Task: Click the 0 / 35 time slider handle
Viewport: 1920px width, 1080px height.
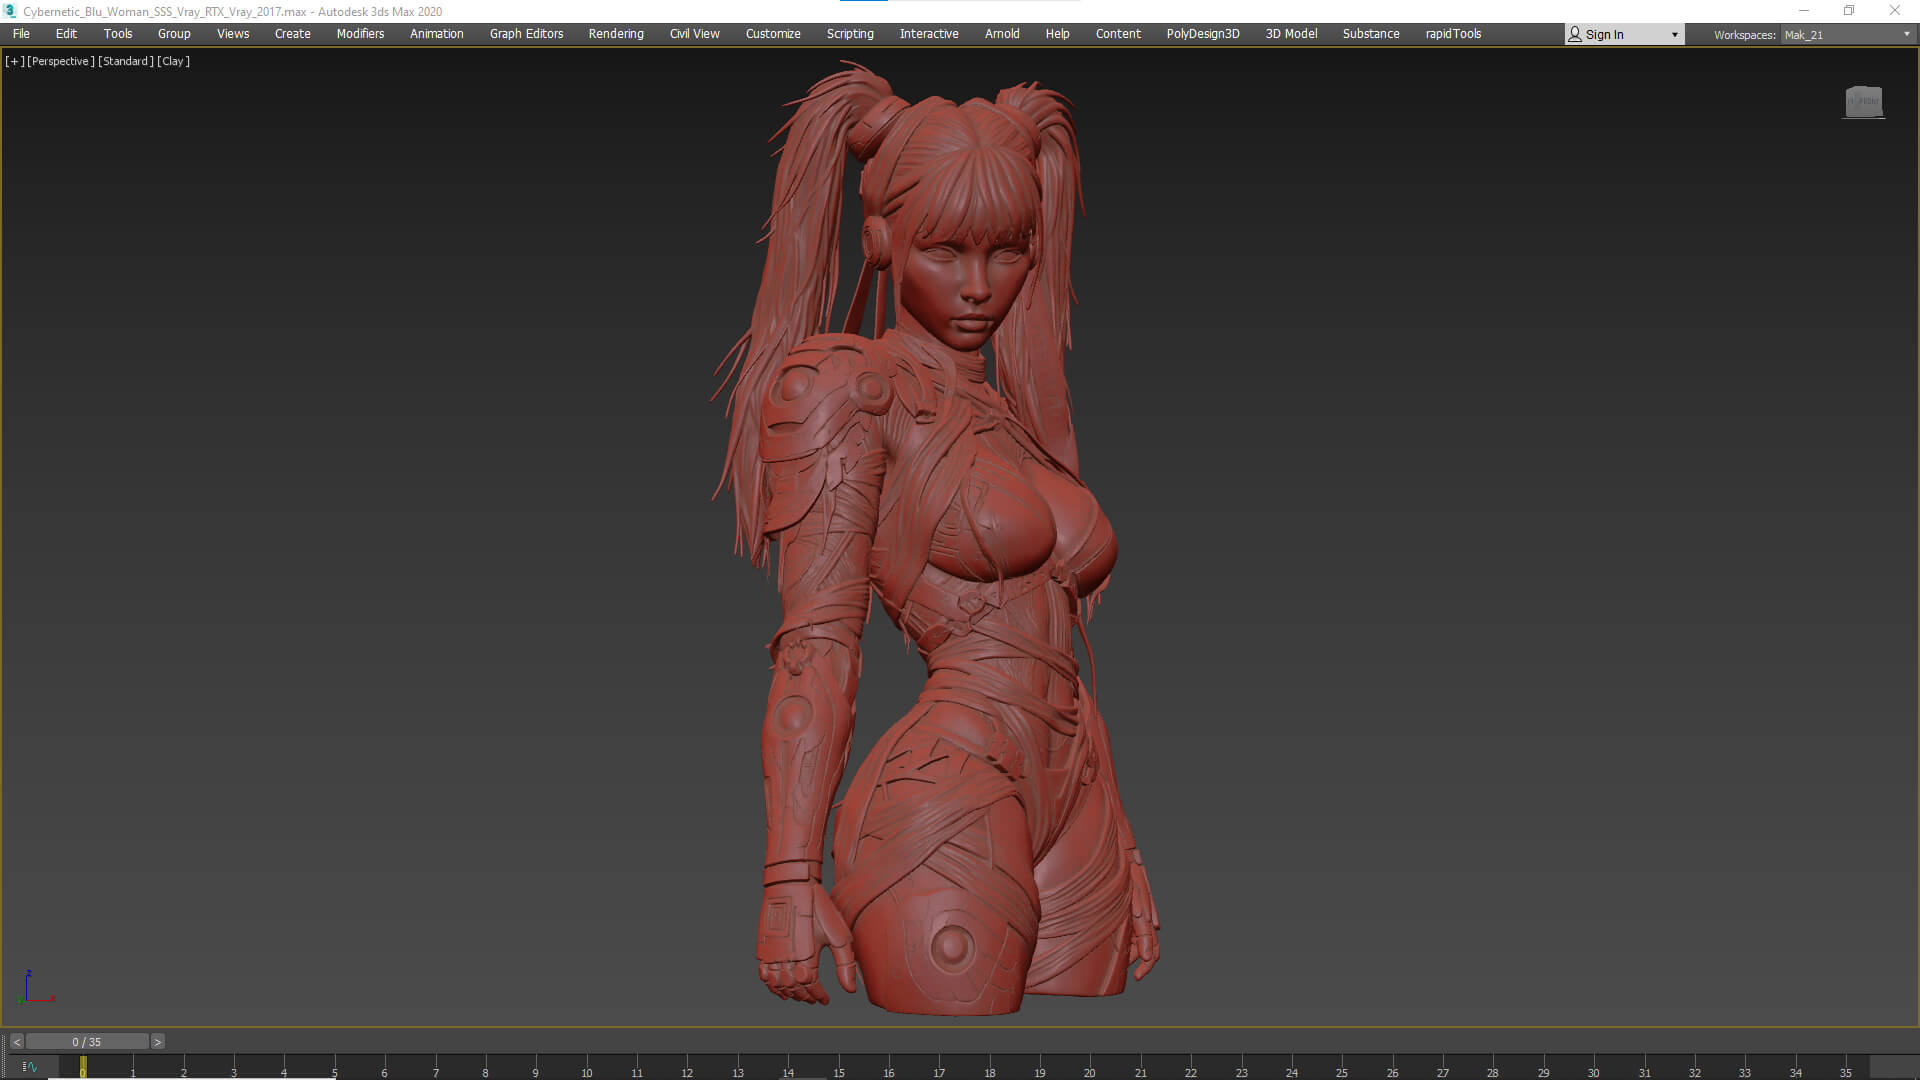Action: (87, 1042)
